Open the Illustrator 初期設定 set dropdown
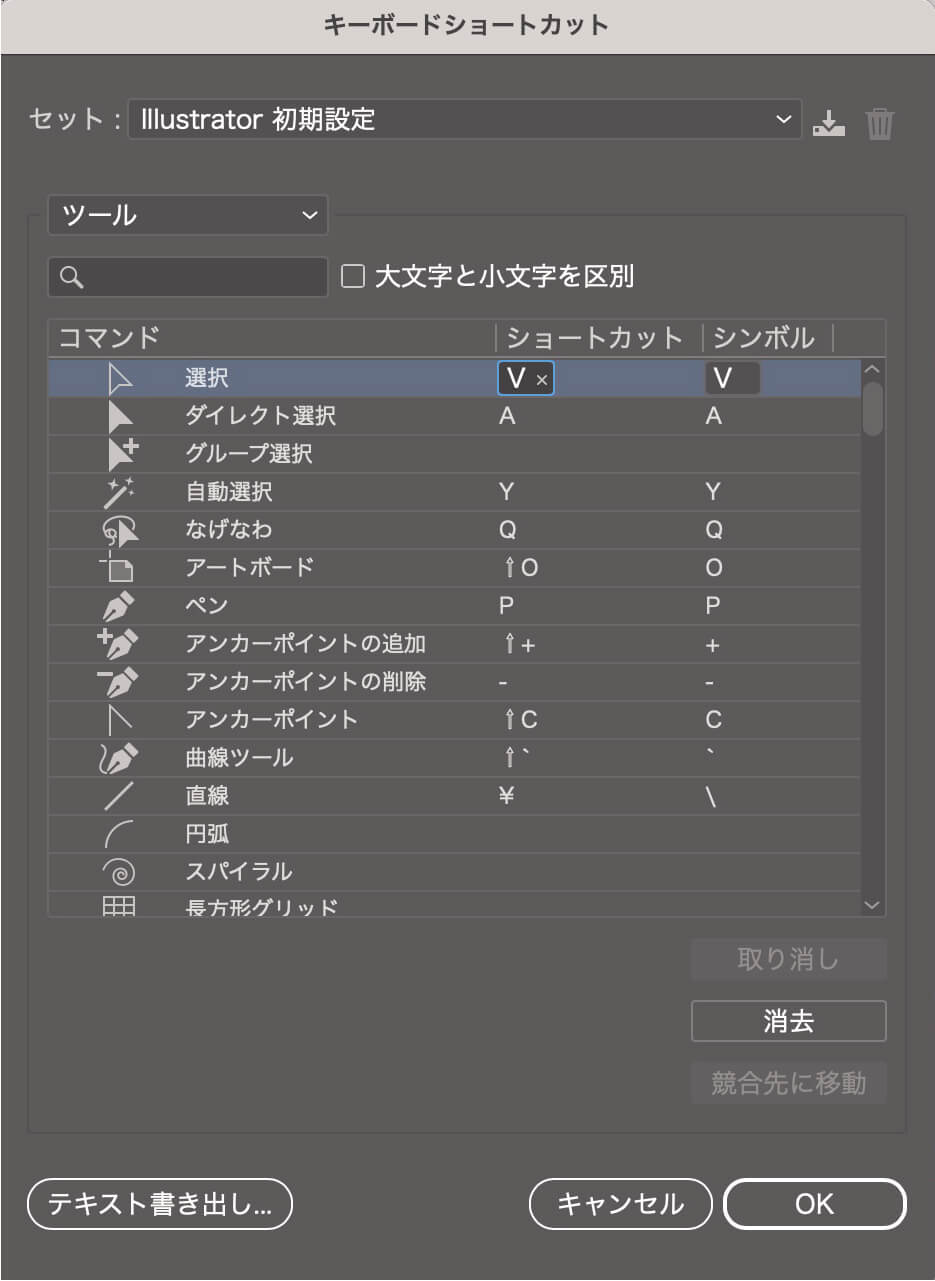This screenshot has height=1281, width=935. coord(463,118)
